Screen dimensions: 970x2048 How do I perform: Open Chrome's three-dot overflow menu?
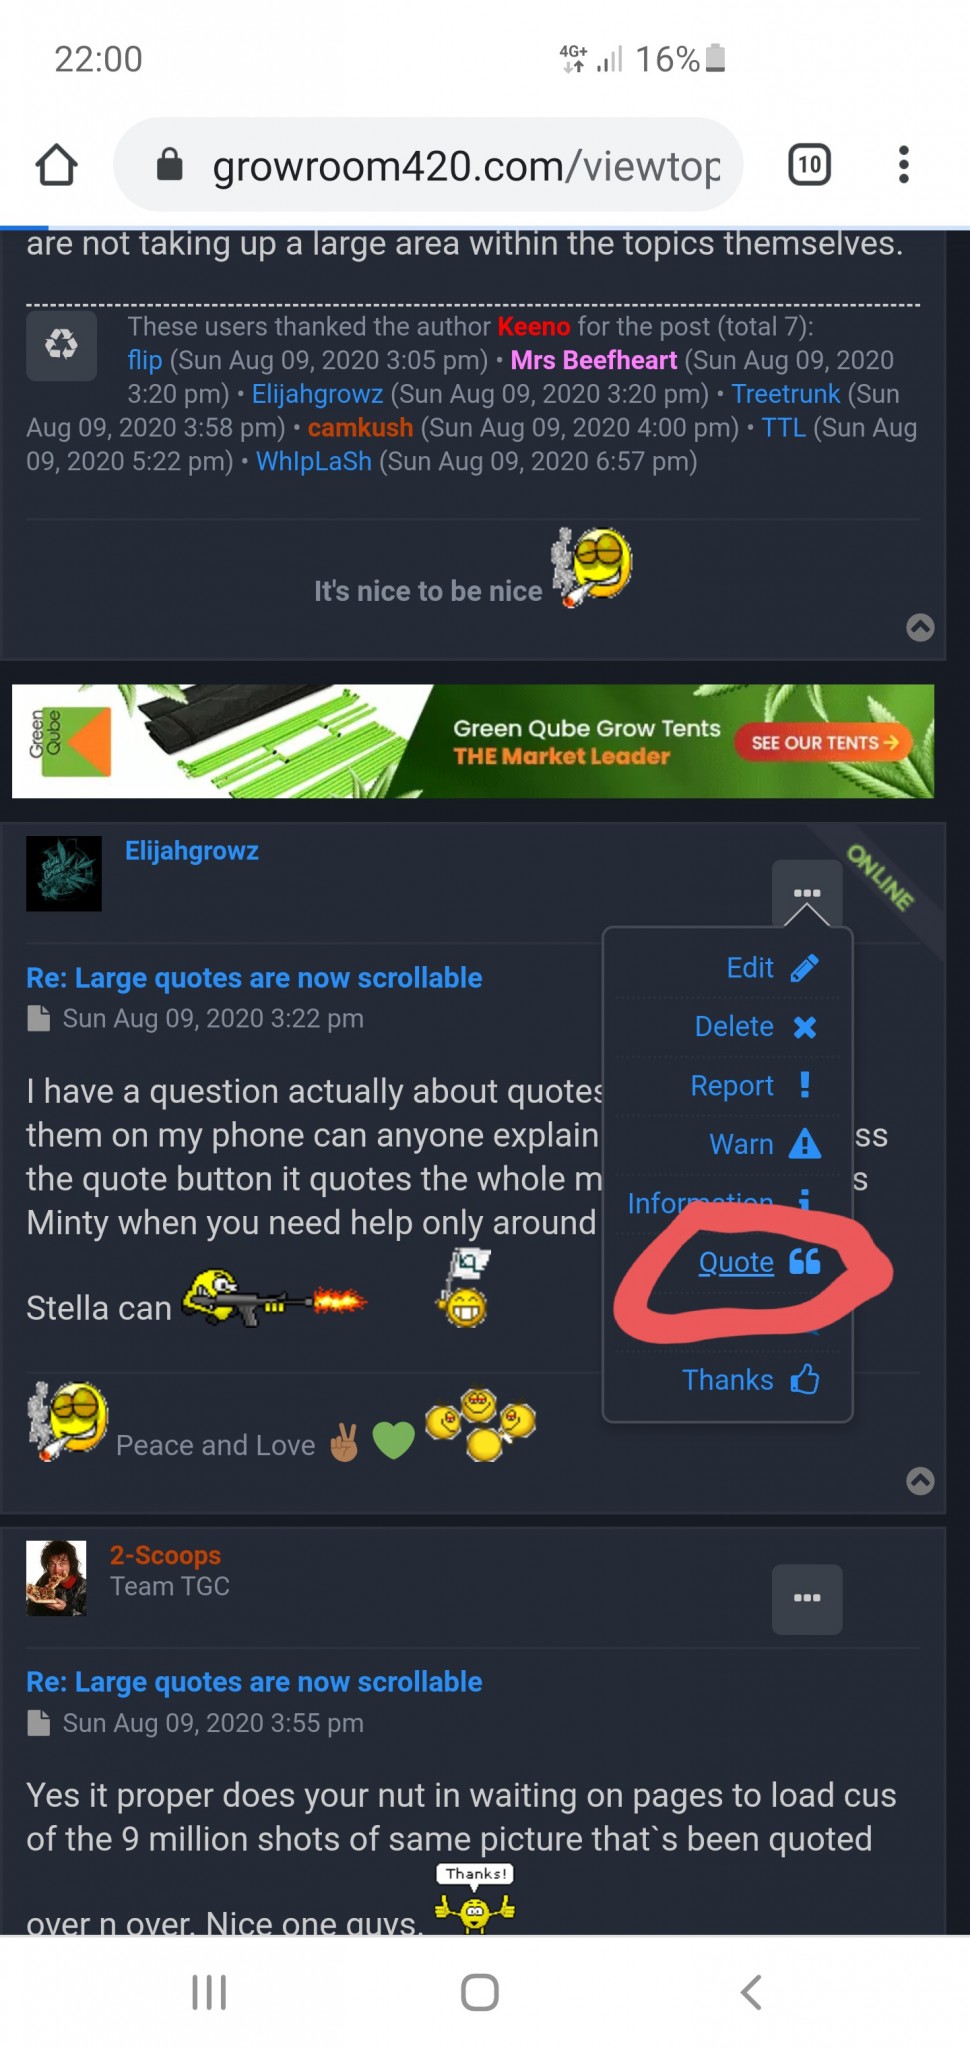click(x=903, y=165)
